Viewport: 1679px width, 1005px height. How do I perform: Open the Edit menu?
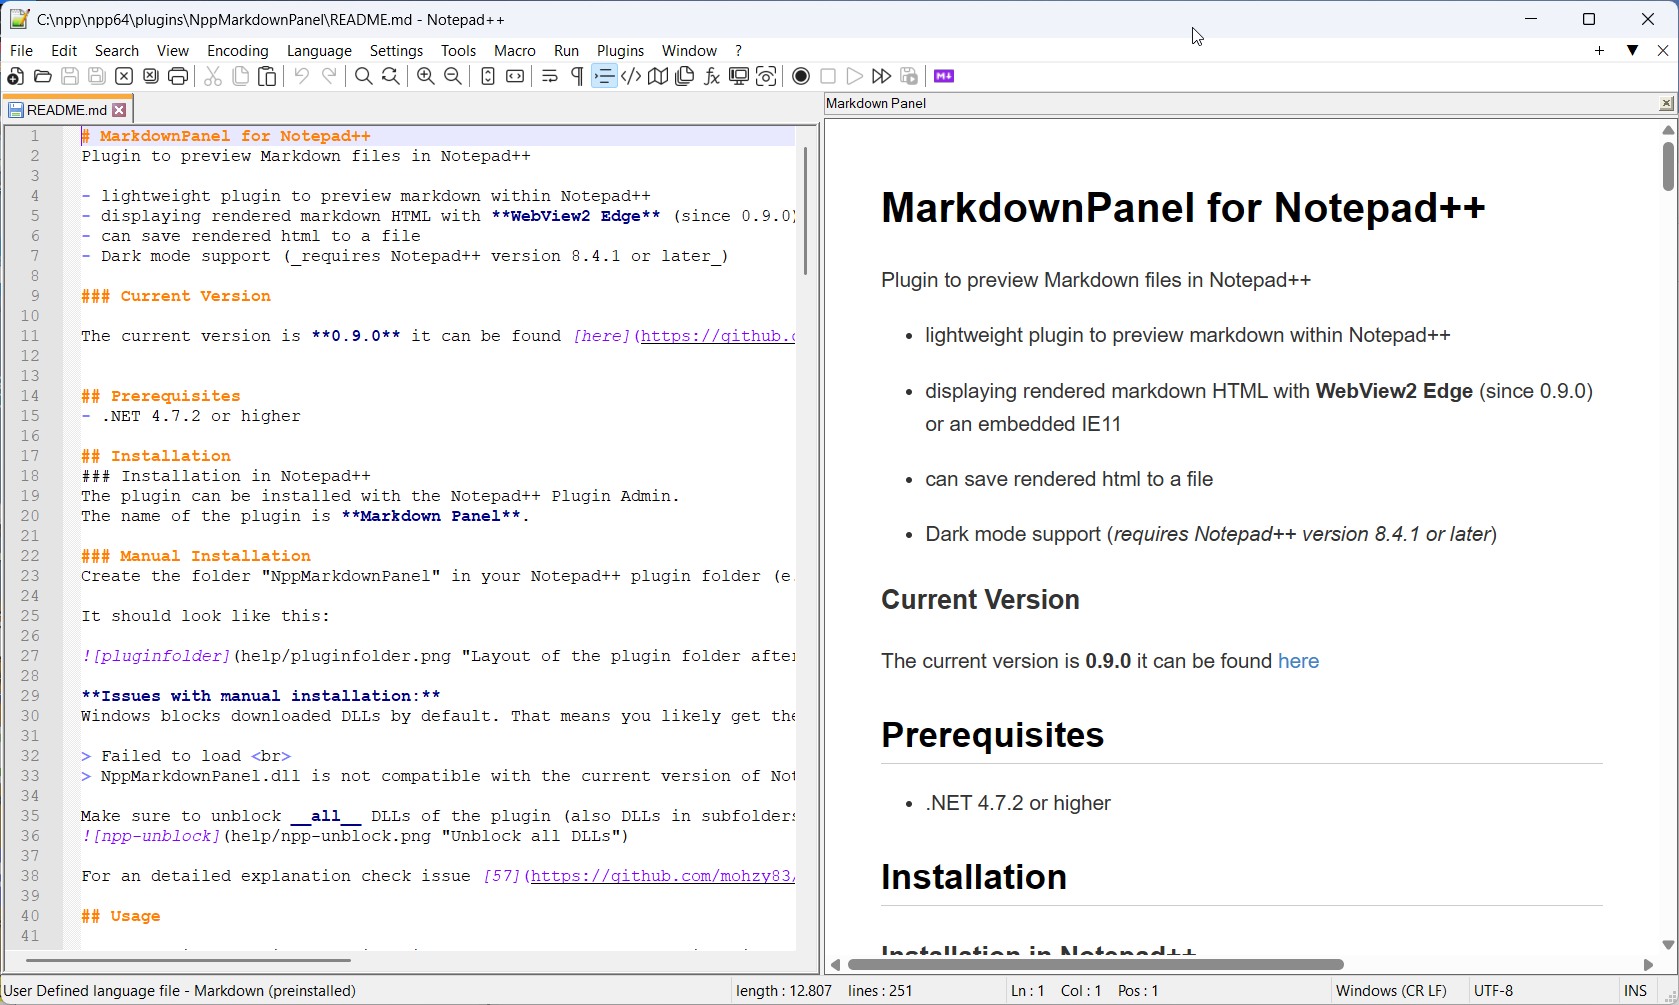64,50
